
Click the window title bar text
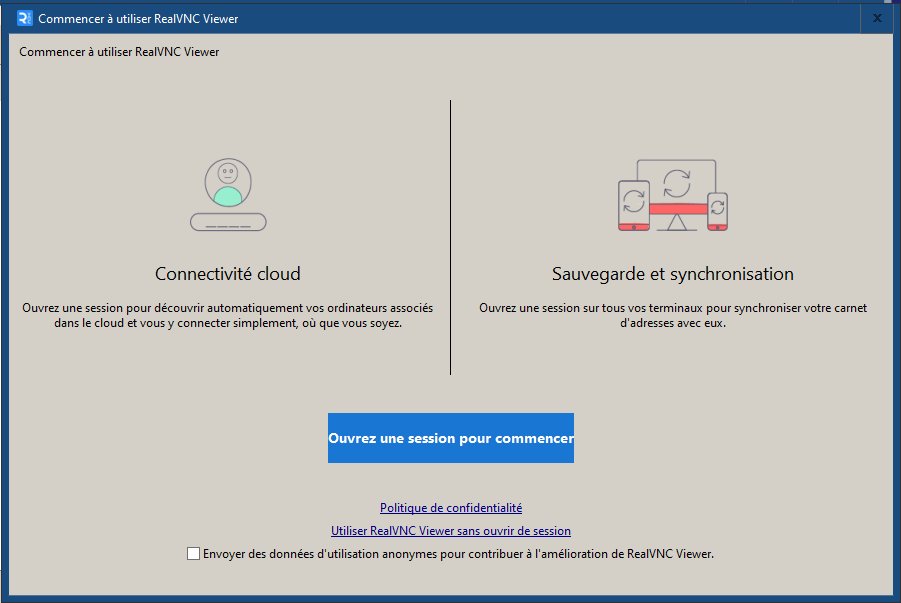click(x=138, y=19)
